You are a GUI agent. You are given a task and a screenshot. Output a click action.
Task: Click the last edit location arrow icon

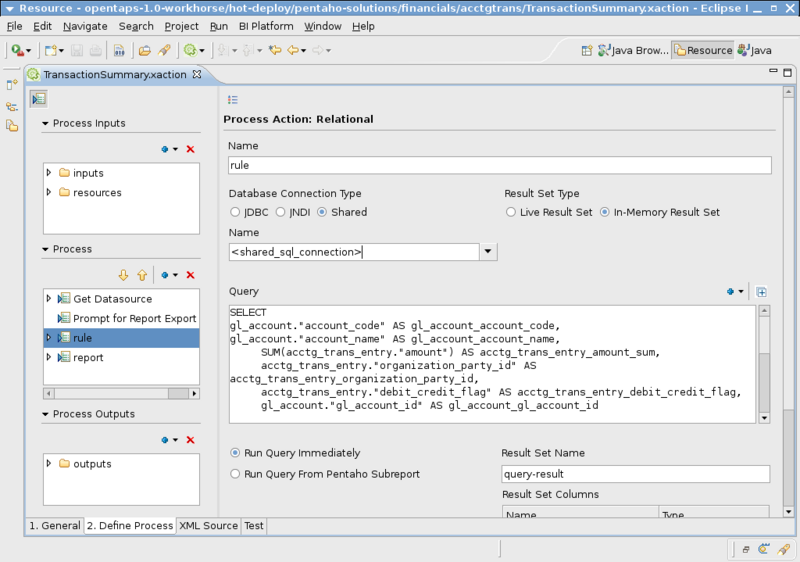click(275, 50)
